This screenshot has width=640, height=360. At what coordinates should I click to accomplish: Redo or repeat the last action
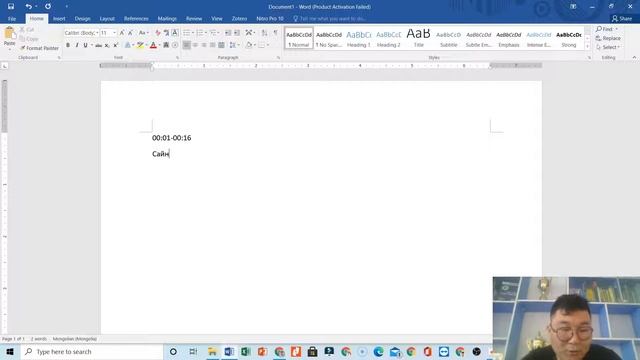(48, 7)
